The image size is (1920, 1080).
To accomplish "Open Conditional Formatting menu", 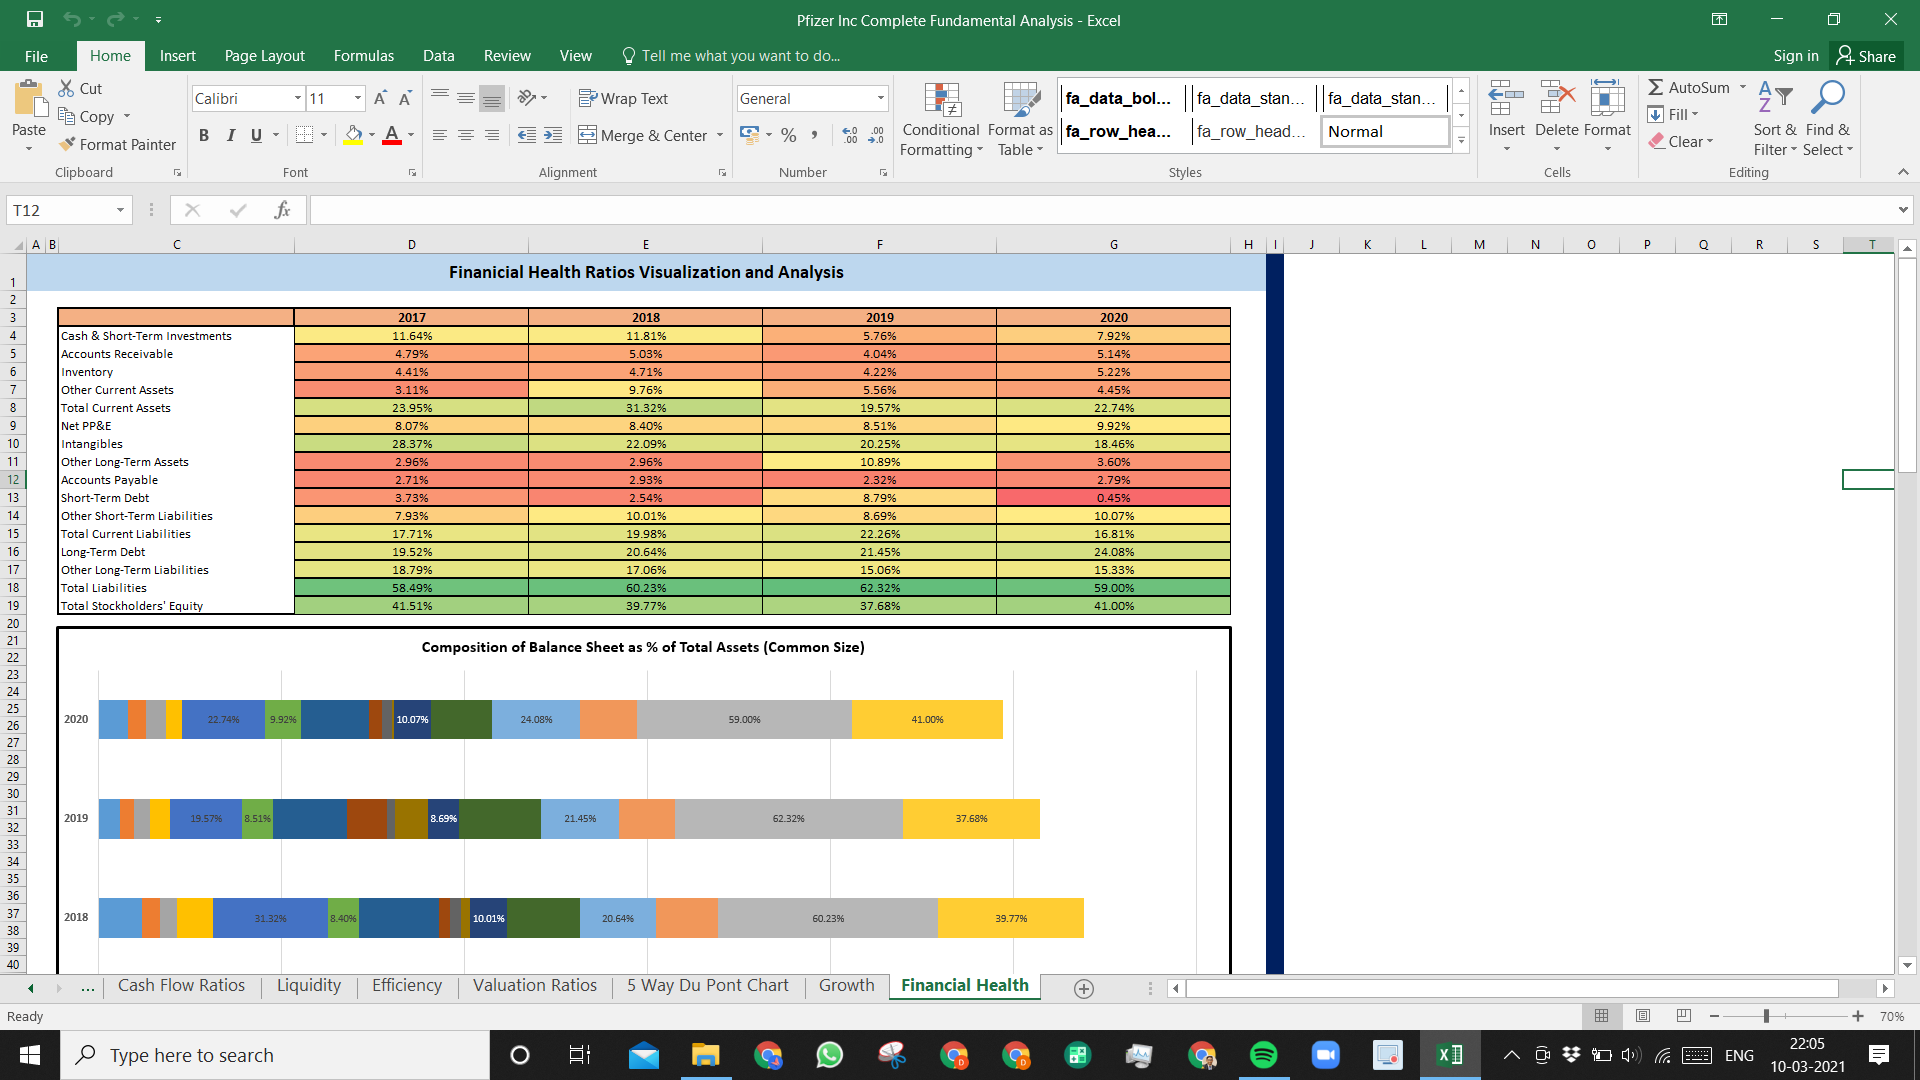I will (x=940, y=119).
